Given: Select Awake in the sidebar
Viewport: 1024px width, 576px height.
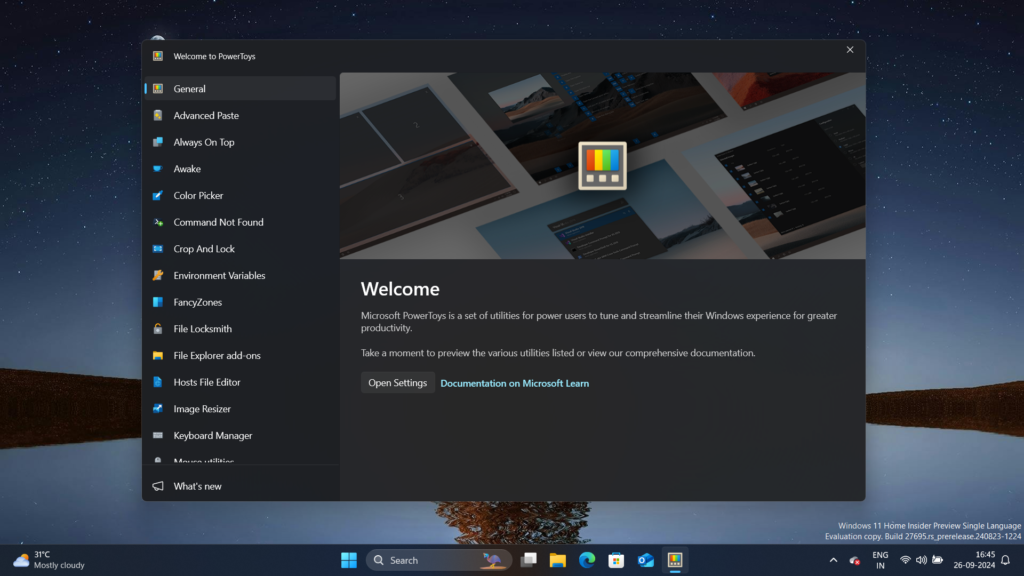Looking at the screenshot, I should tap(240, 168).
